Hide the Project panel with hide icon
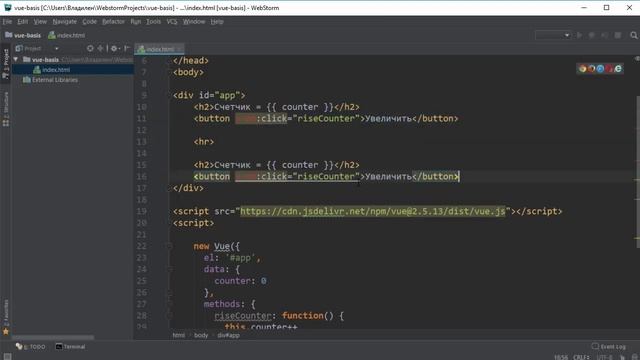The image size is (640, 360). coord(127,49)
